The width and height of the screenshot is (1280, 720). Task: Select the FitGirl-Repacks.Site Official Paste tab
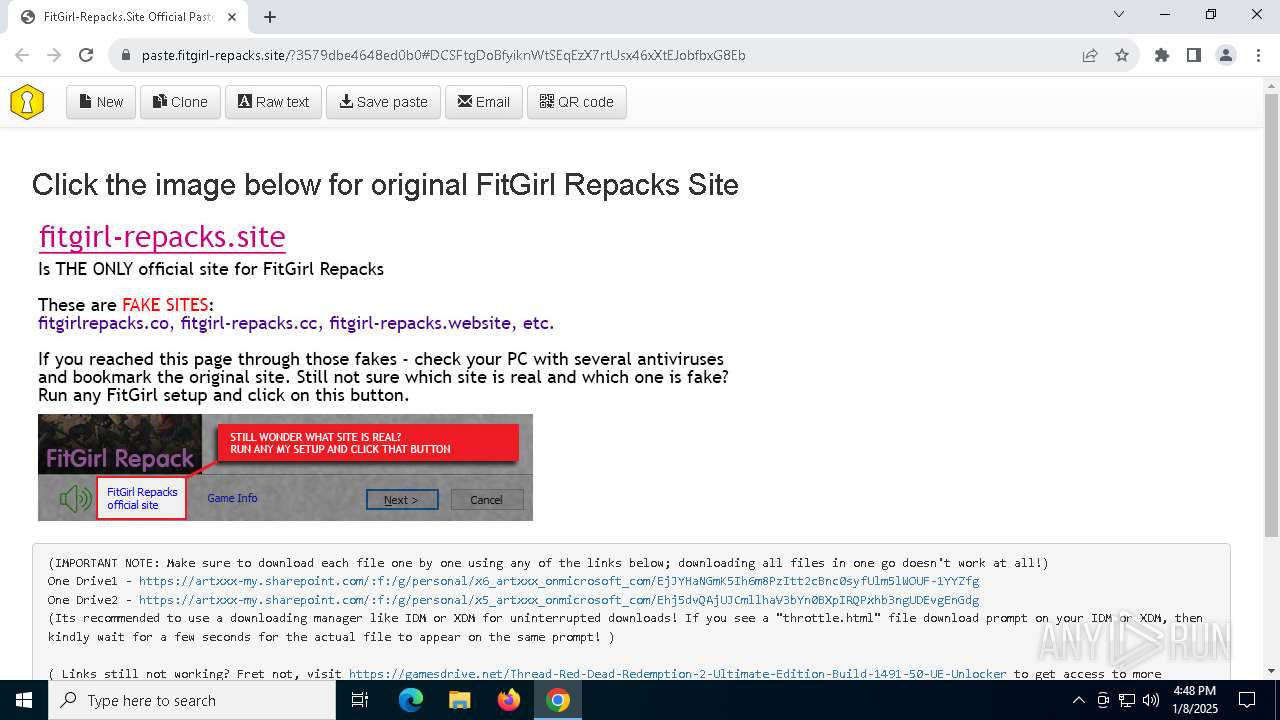(126, 17)
